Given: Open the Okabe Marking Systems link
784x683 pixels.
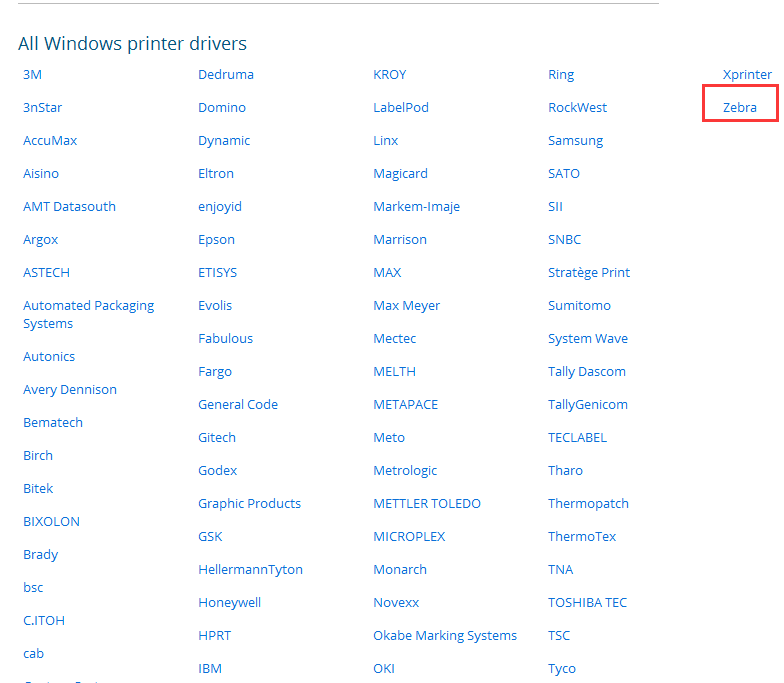Looking at the screenshot, I should tap(445, 635).
